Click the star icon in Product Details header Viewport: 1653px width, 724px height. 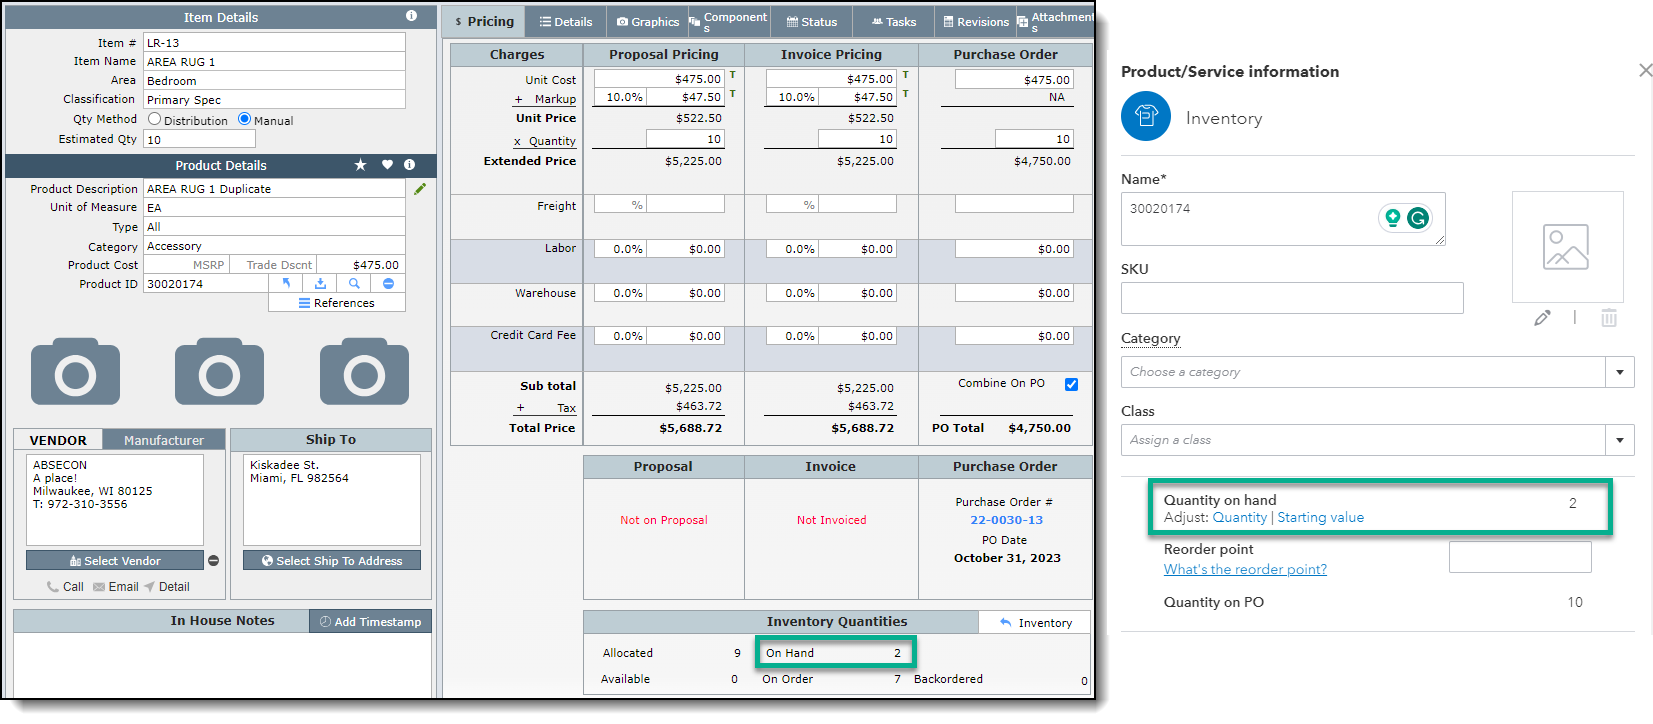click(x=360, y=165)
